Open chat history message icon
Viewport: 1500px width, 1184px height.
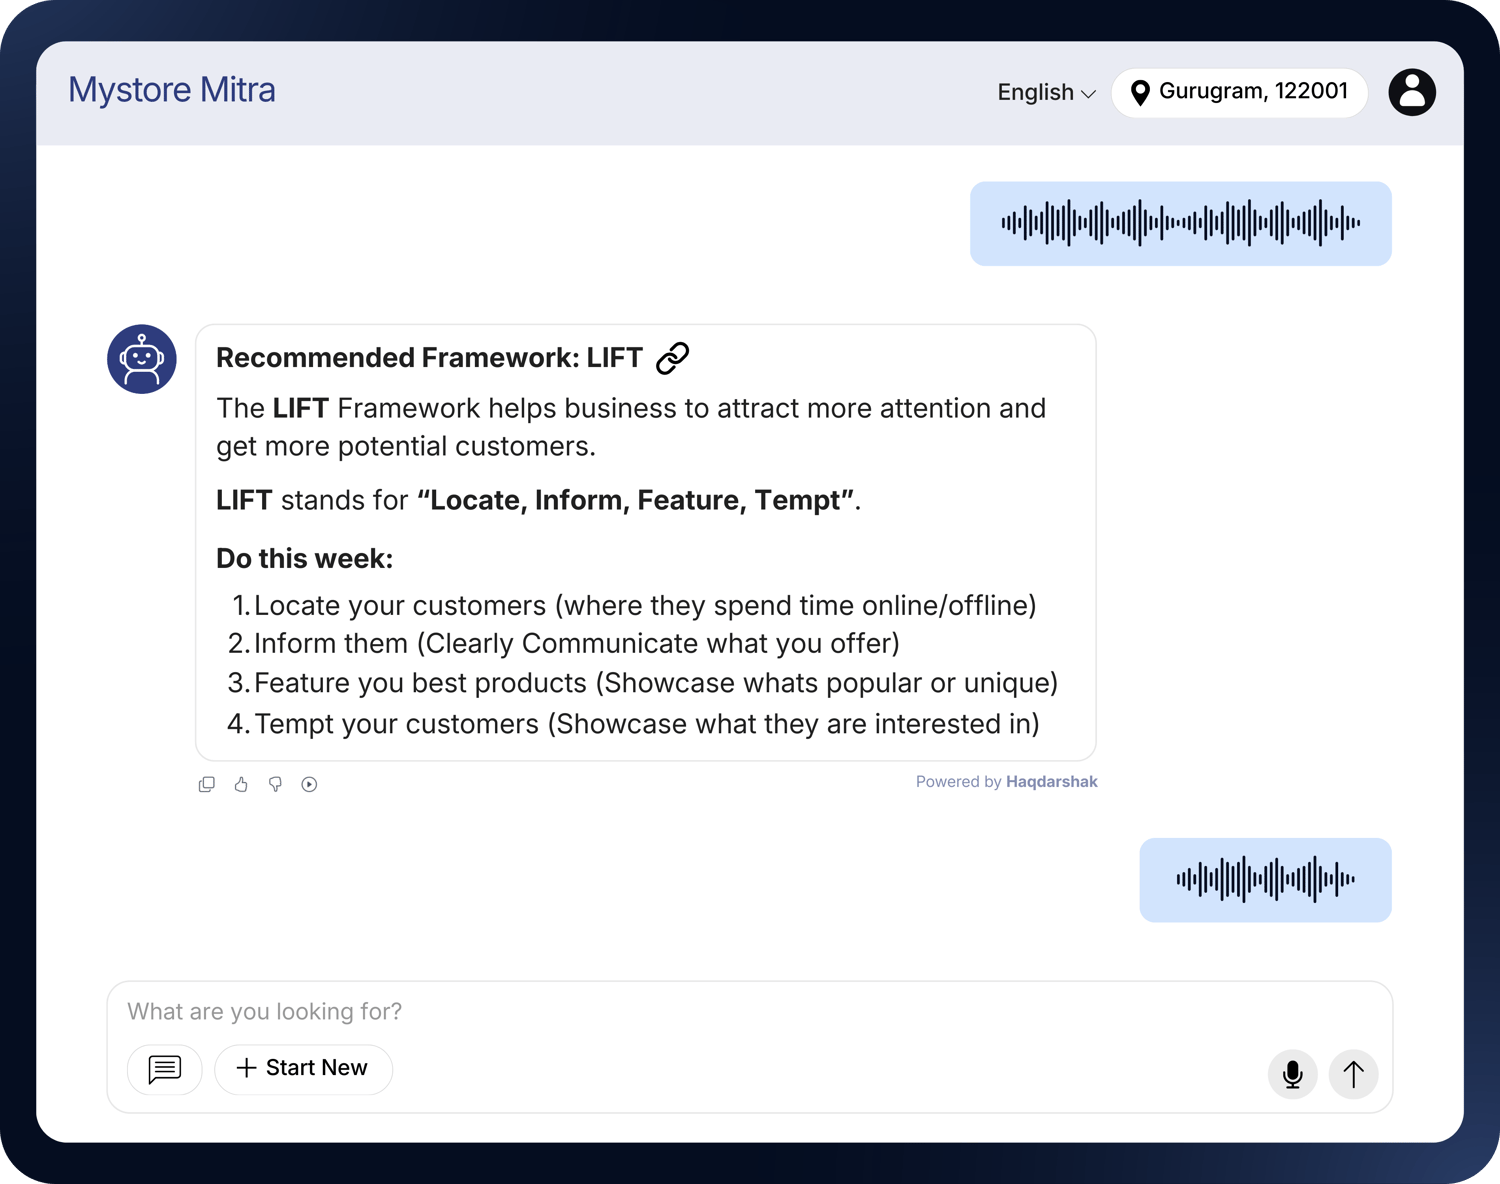pos(165,1069)
